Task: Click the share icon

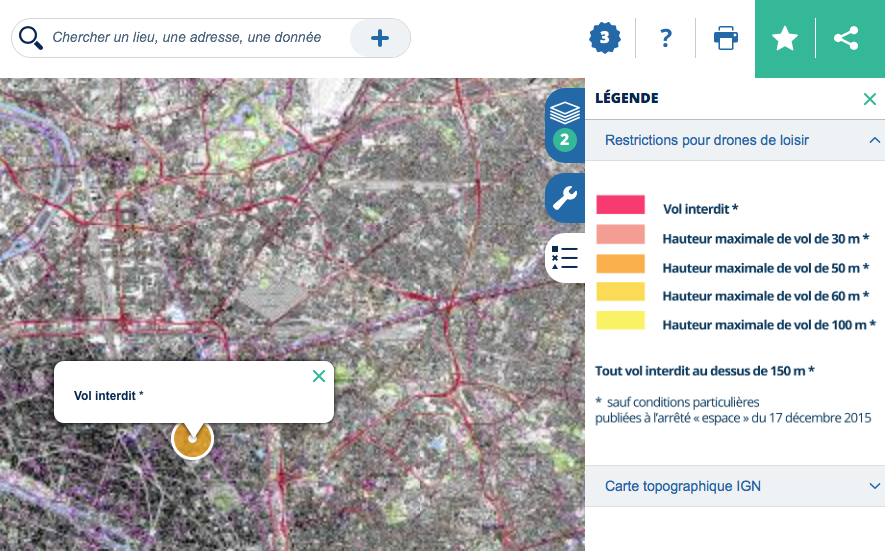Action: click(x=846, y=38)
